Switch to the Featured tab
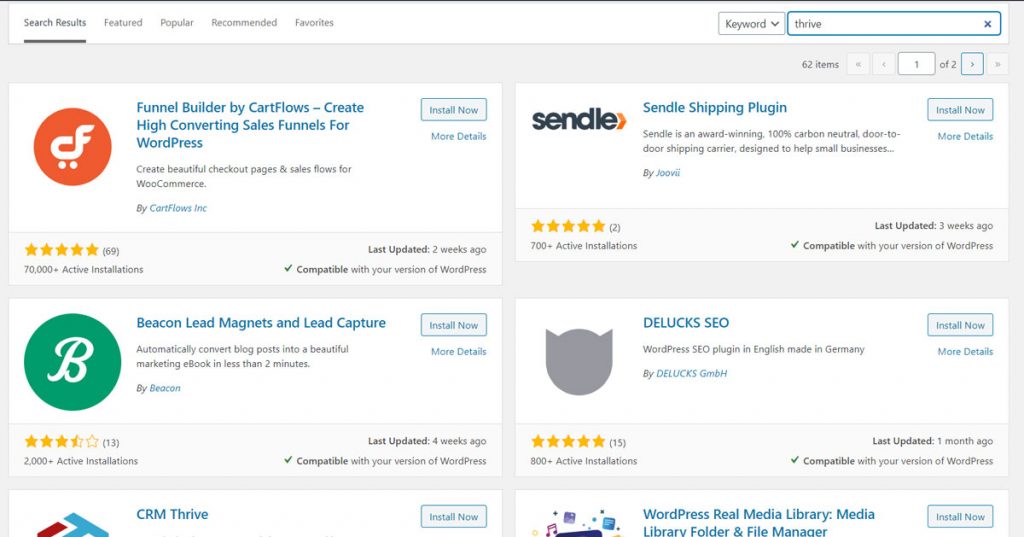Image resolution: width=1024 pixels, height=537 pixels. point(123,22)
